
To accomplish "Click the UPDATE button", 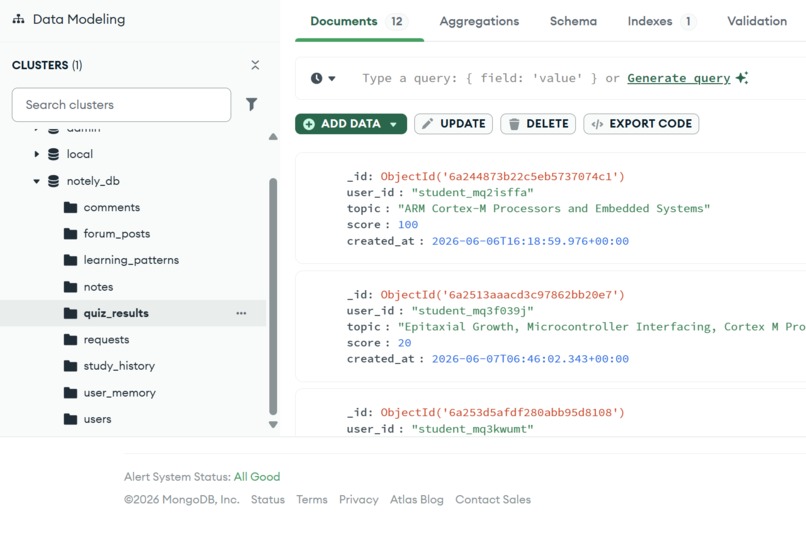I will pos(453,124).
